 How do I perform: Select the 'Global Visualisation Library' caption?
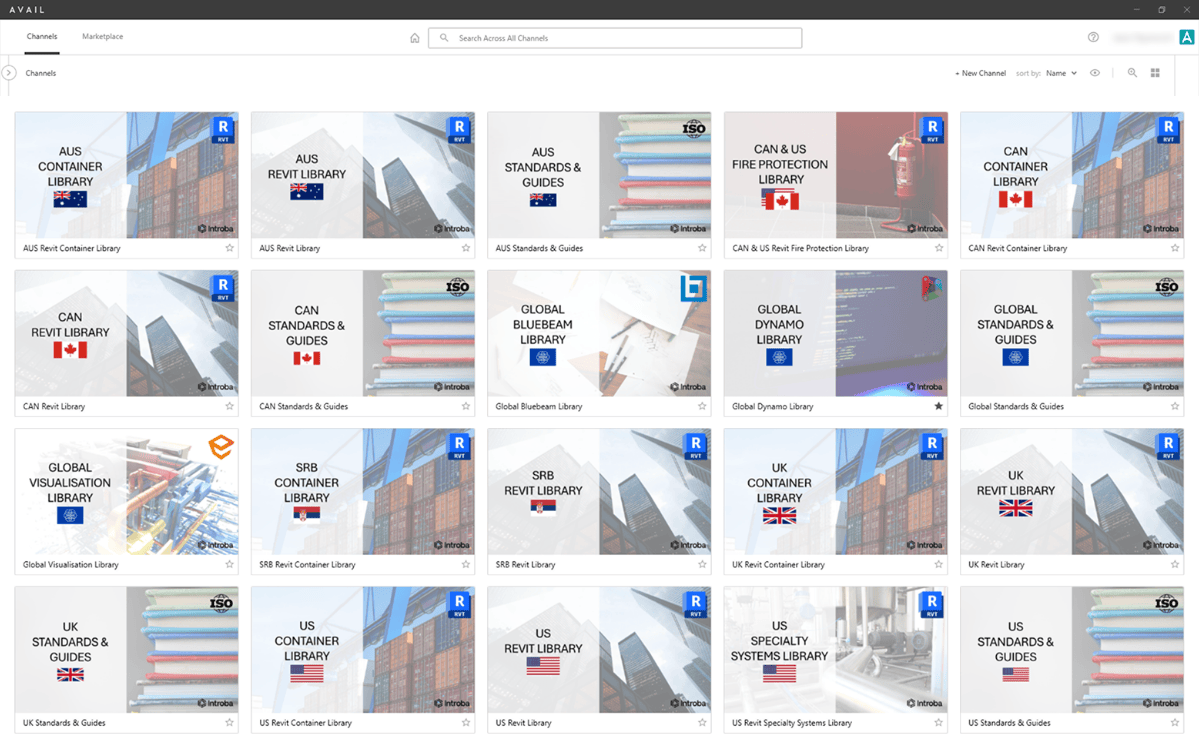tap(71, 565)
